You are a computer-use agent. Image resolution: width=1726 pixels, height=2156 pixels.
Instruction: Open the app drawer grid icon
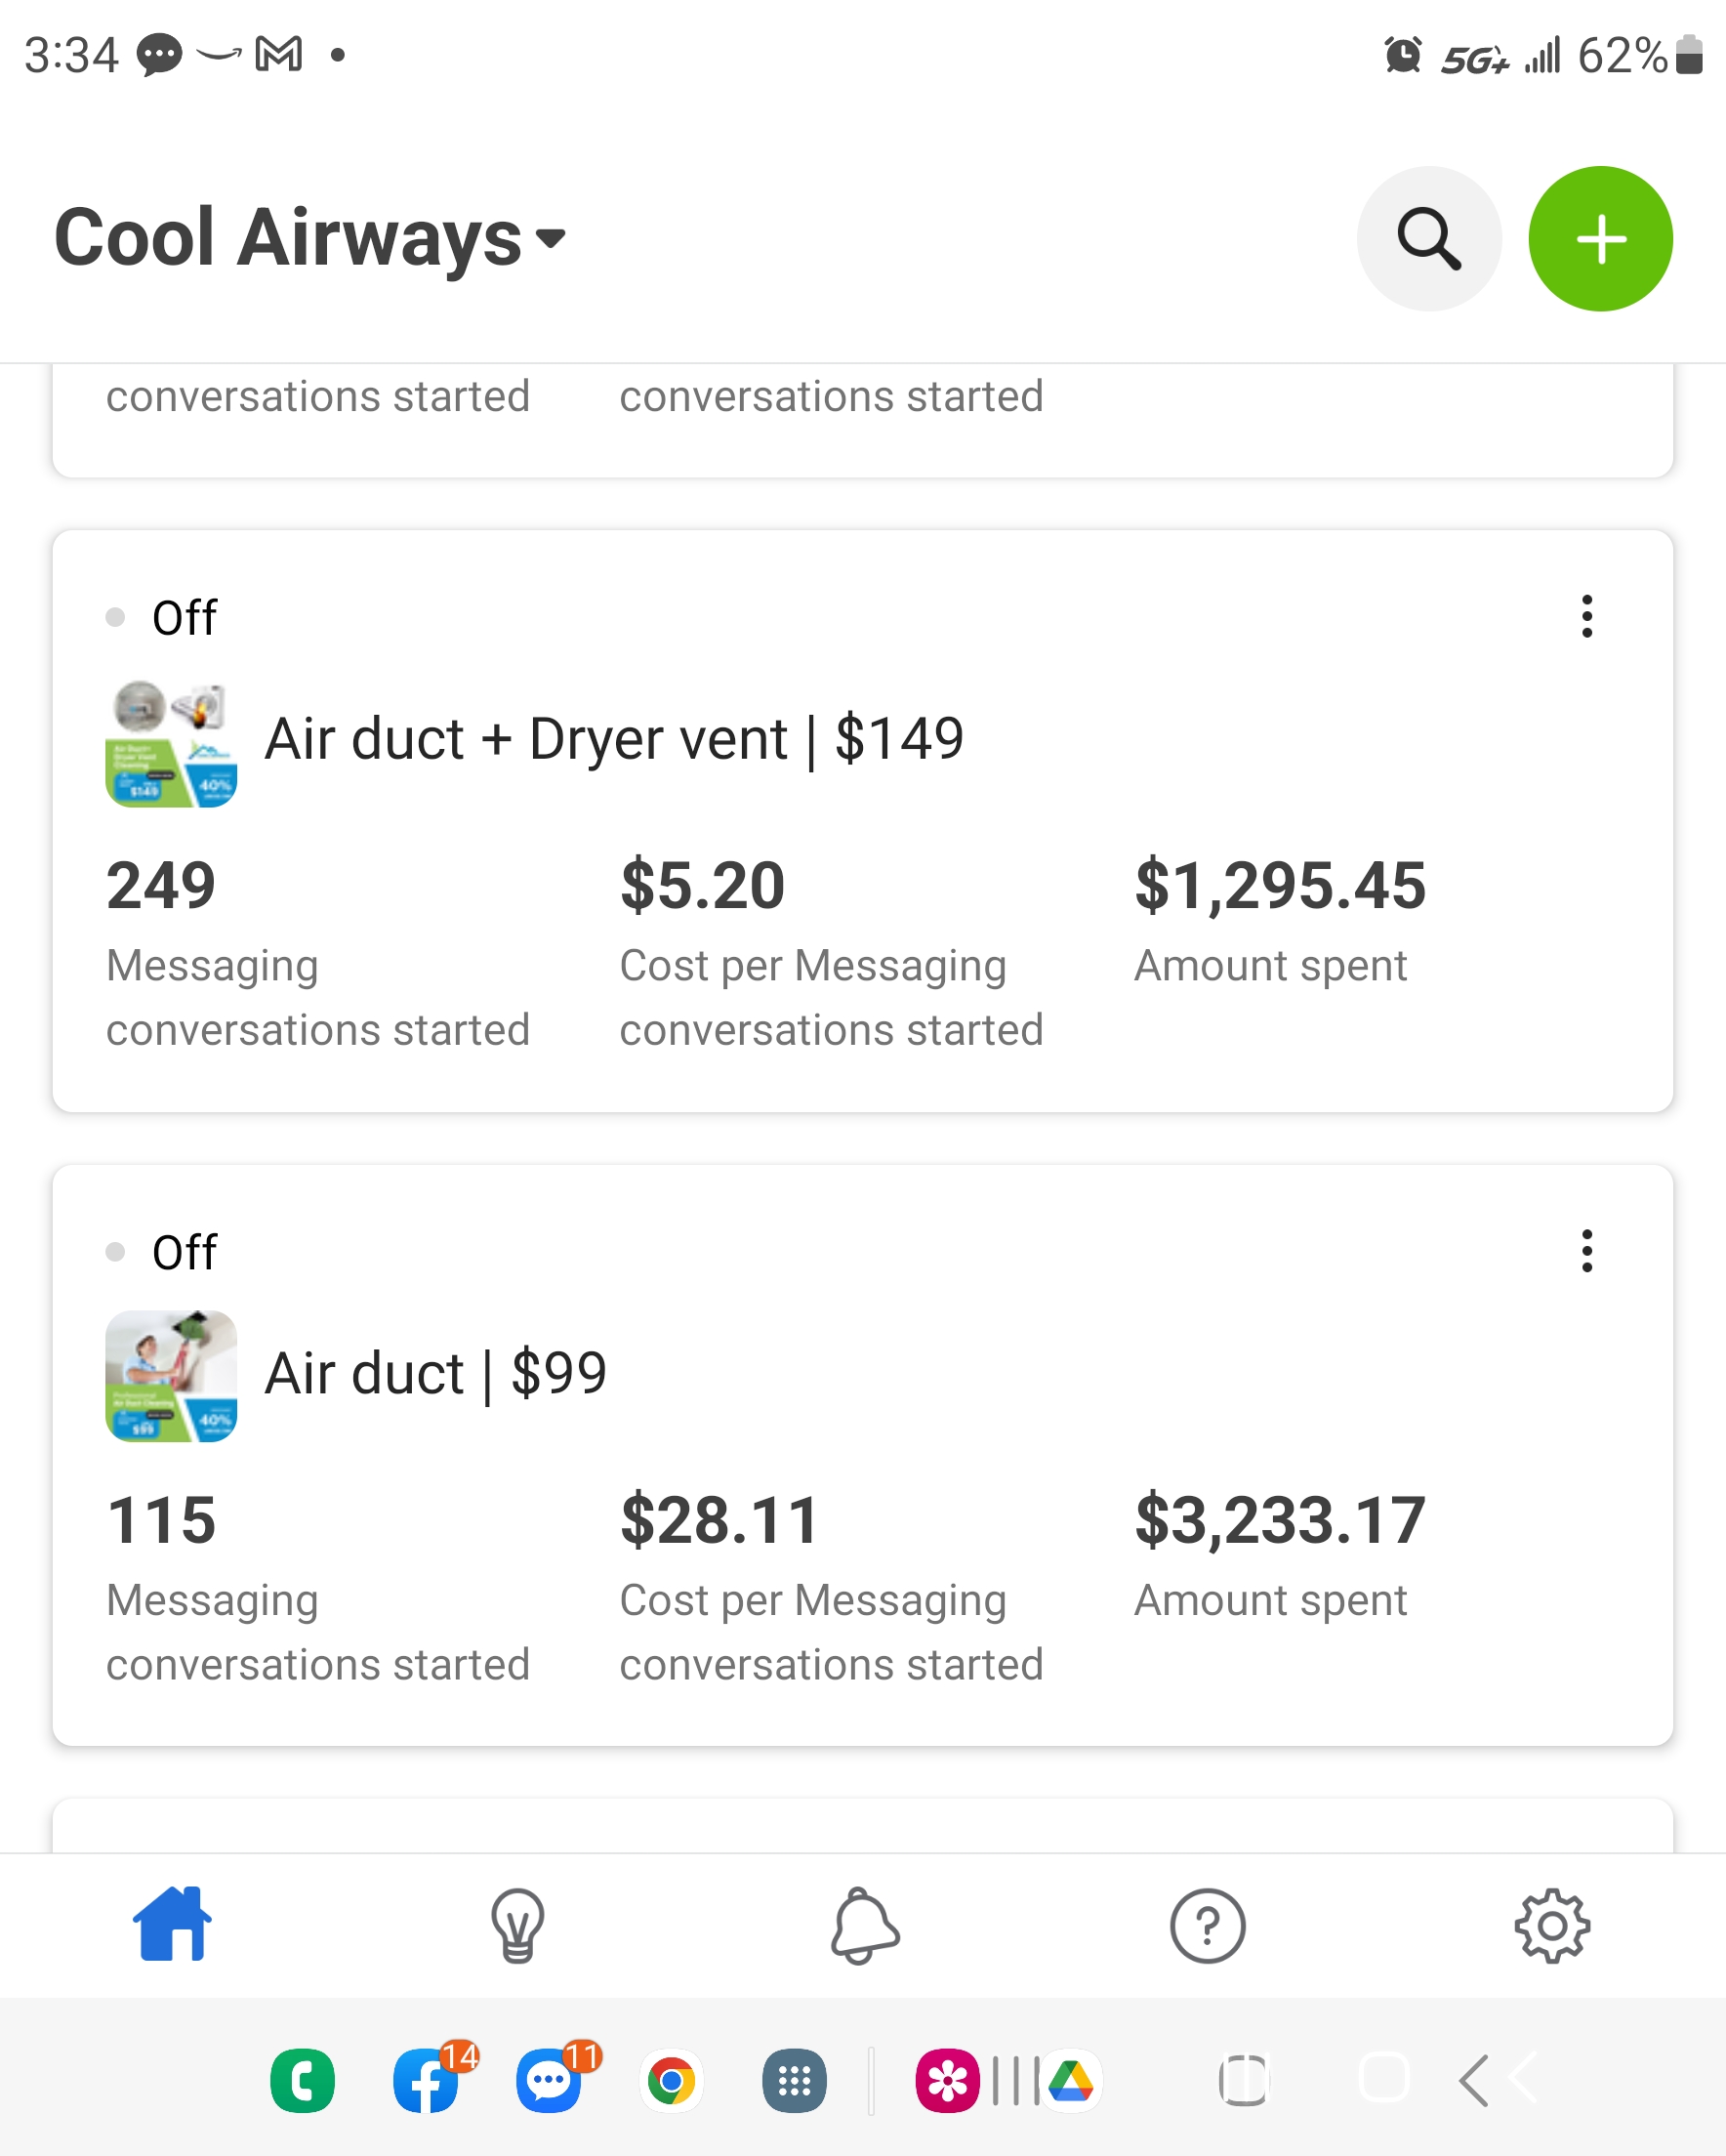coord(794,2081)
